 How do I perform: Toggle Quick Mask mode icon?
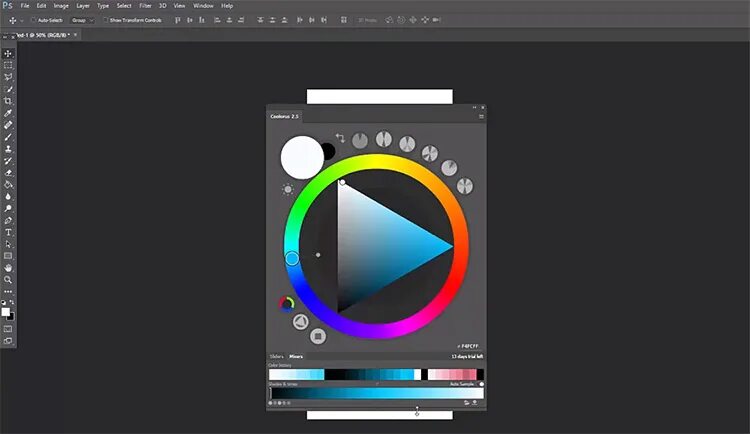click(x=8, y=329)
